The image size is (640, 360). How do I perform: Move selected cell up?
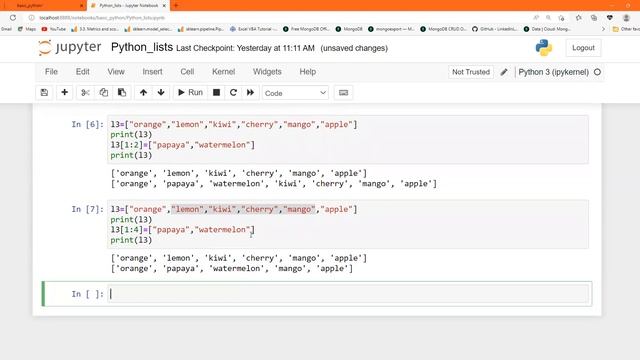point(143,93)
